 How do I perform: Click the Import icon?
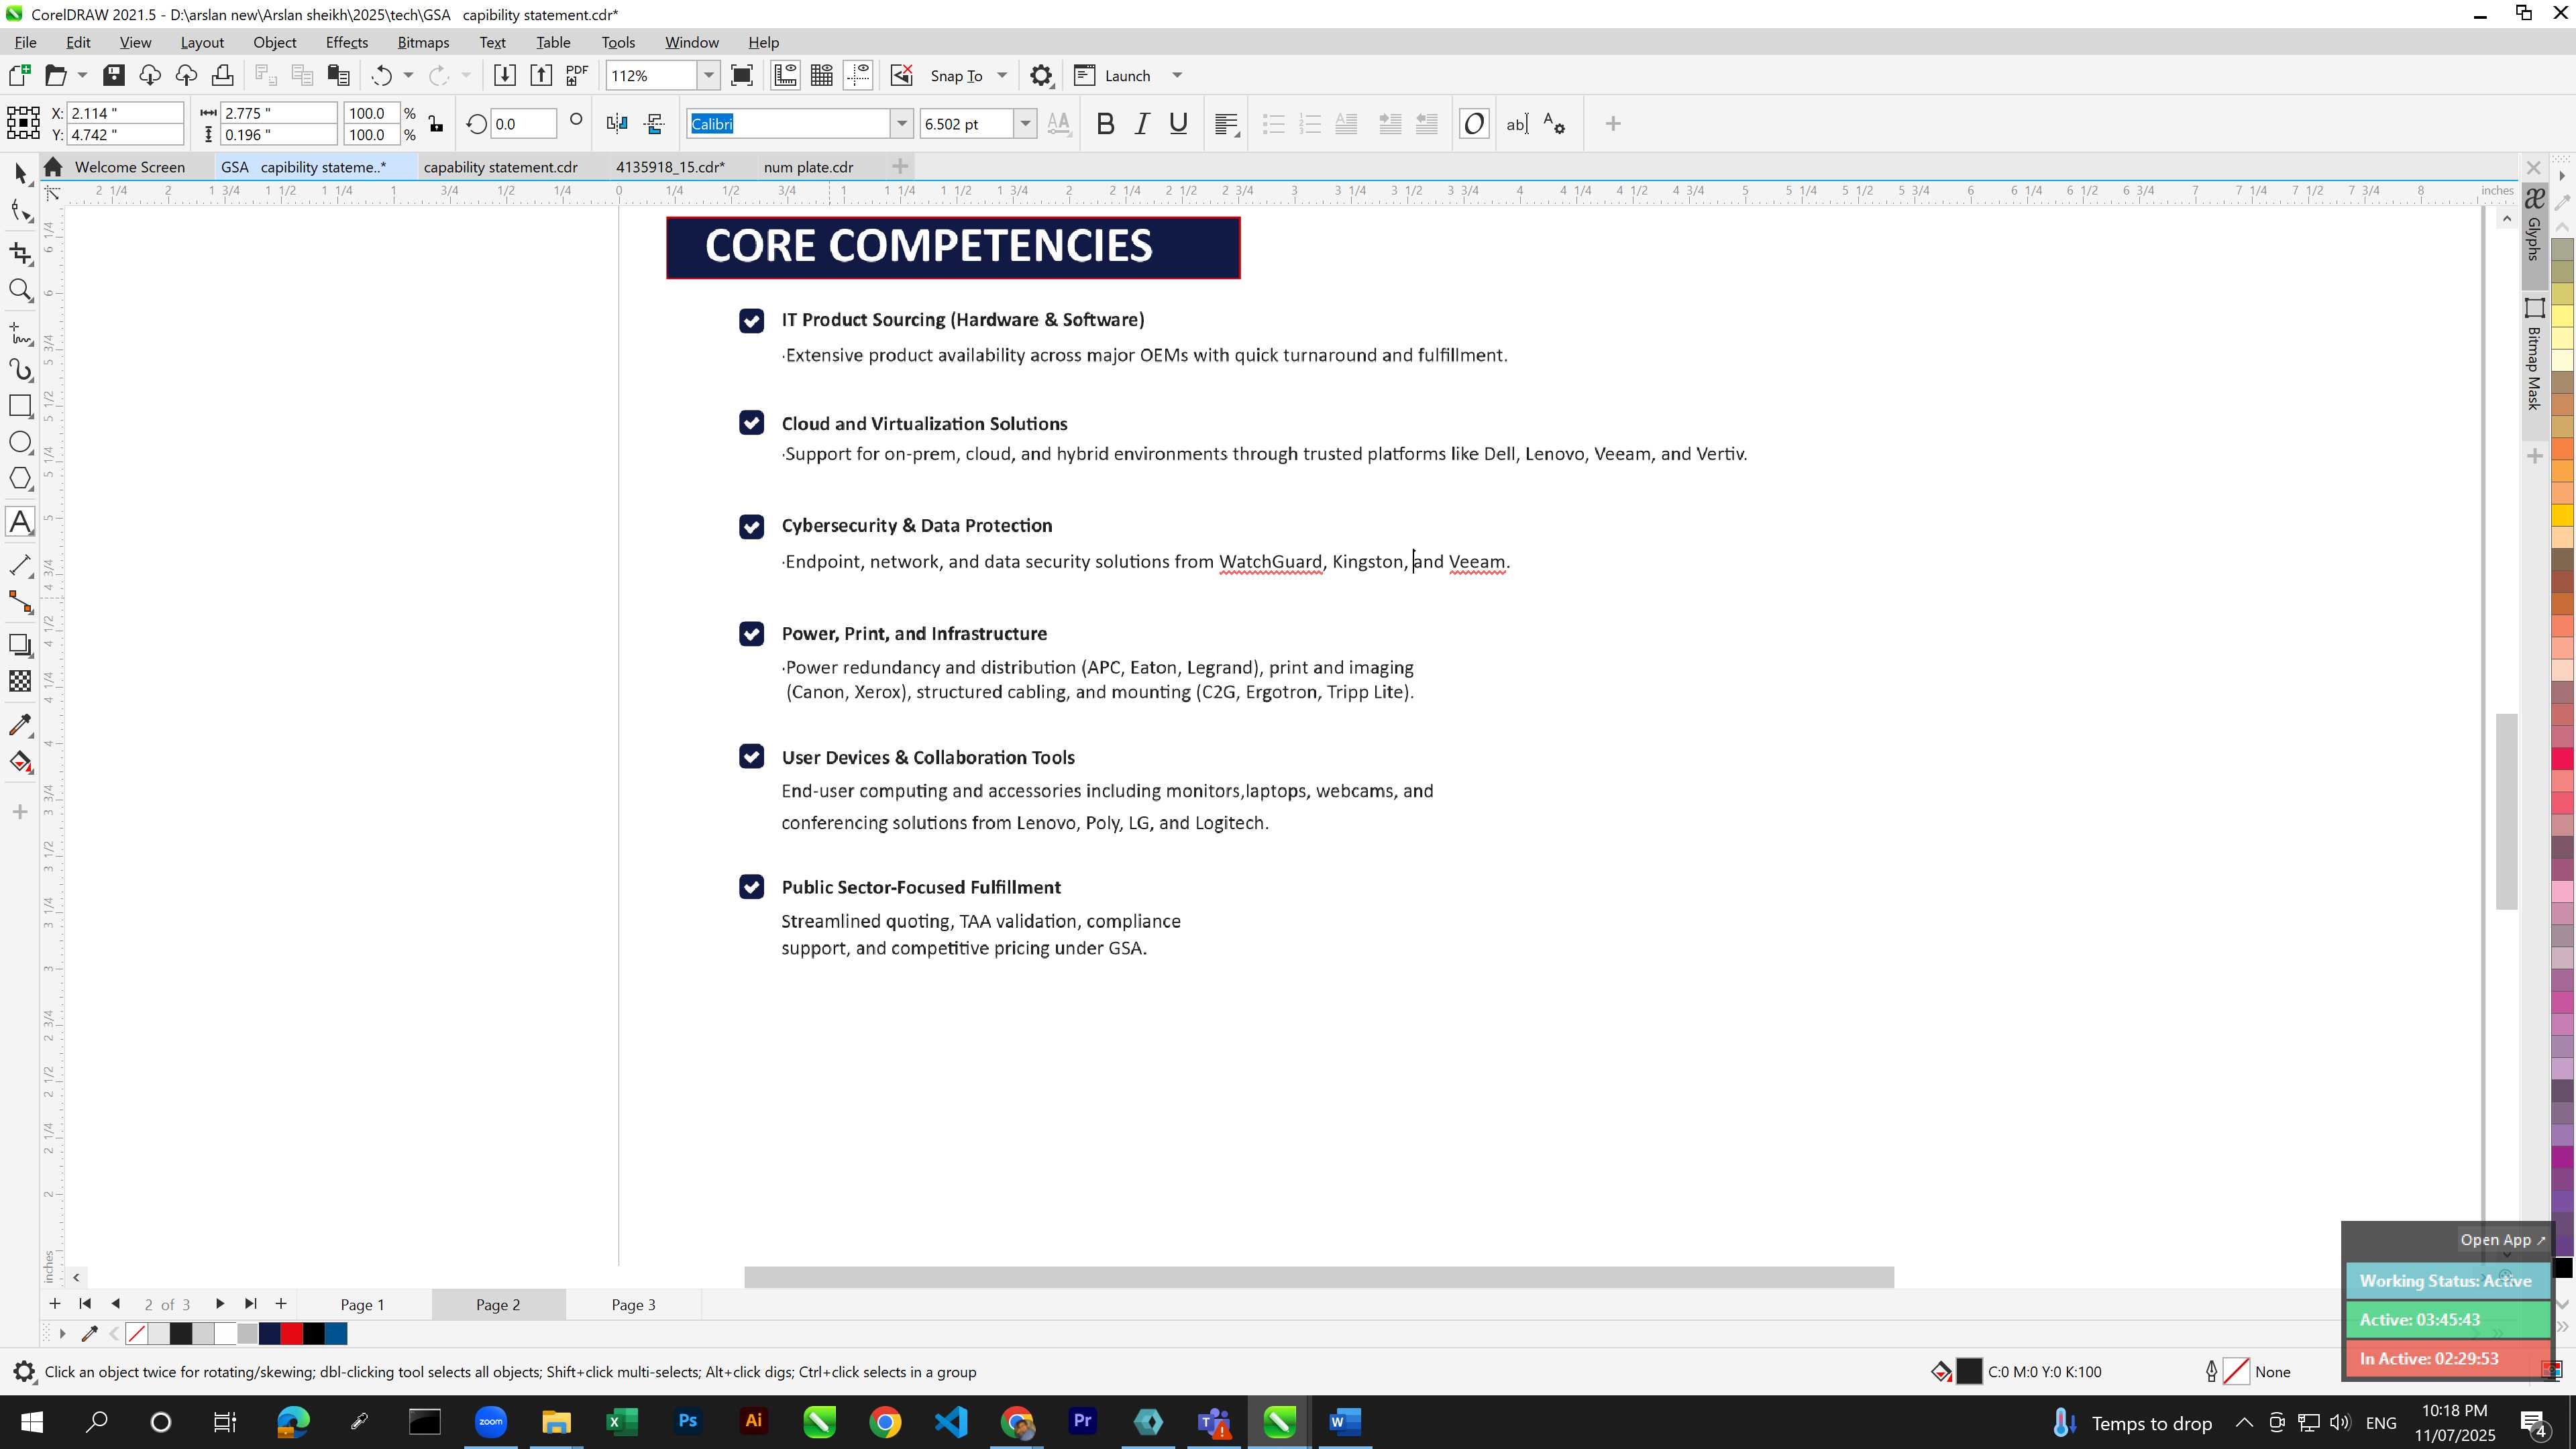[505, 75]
